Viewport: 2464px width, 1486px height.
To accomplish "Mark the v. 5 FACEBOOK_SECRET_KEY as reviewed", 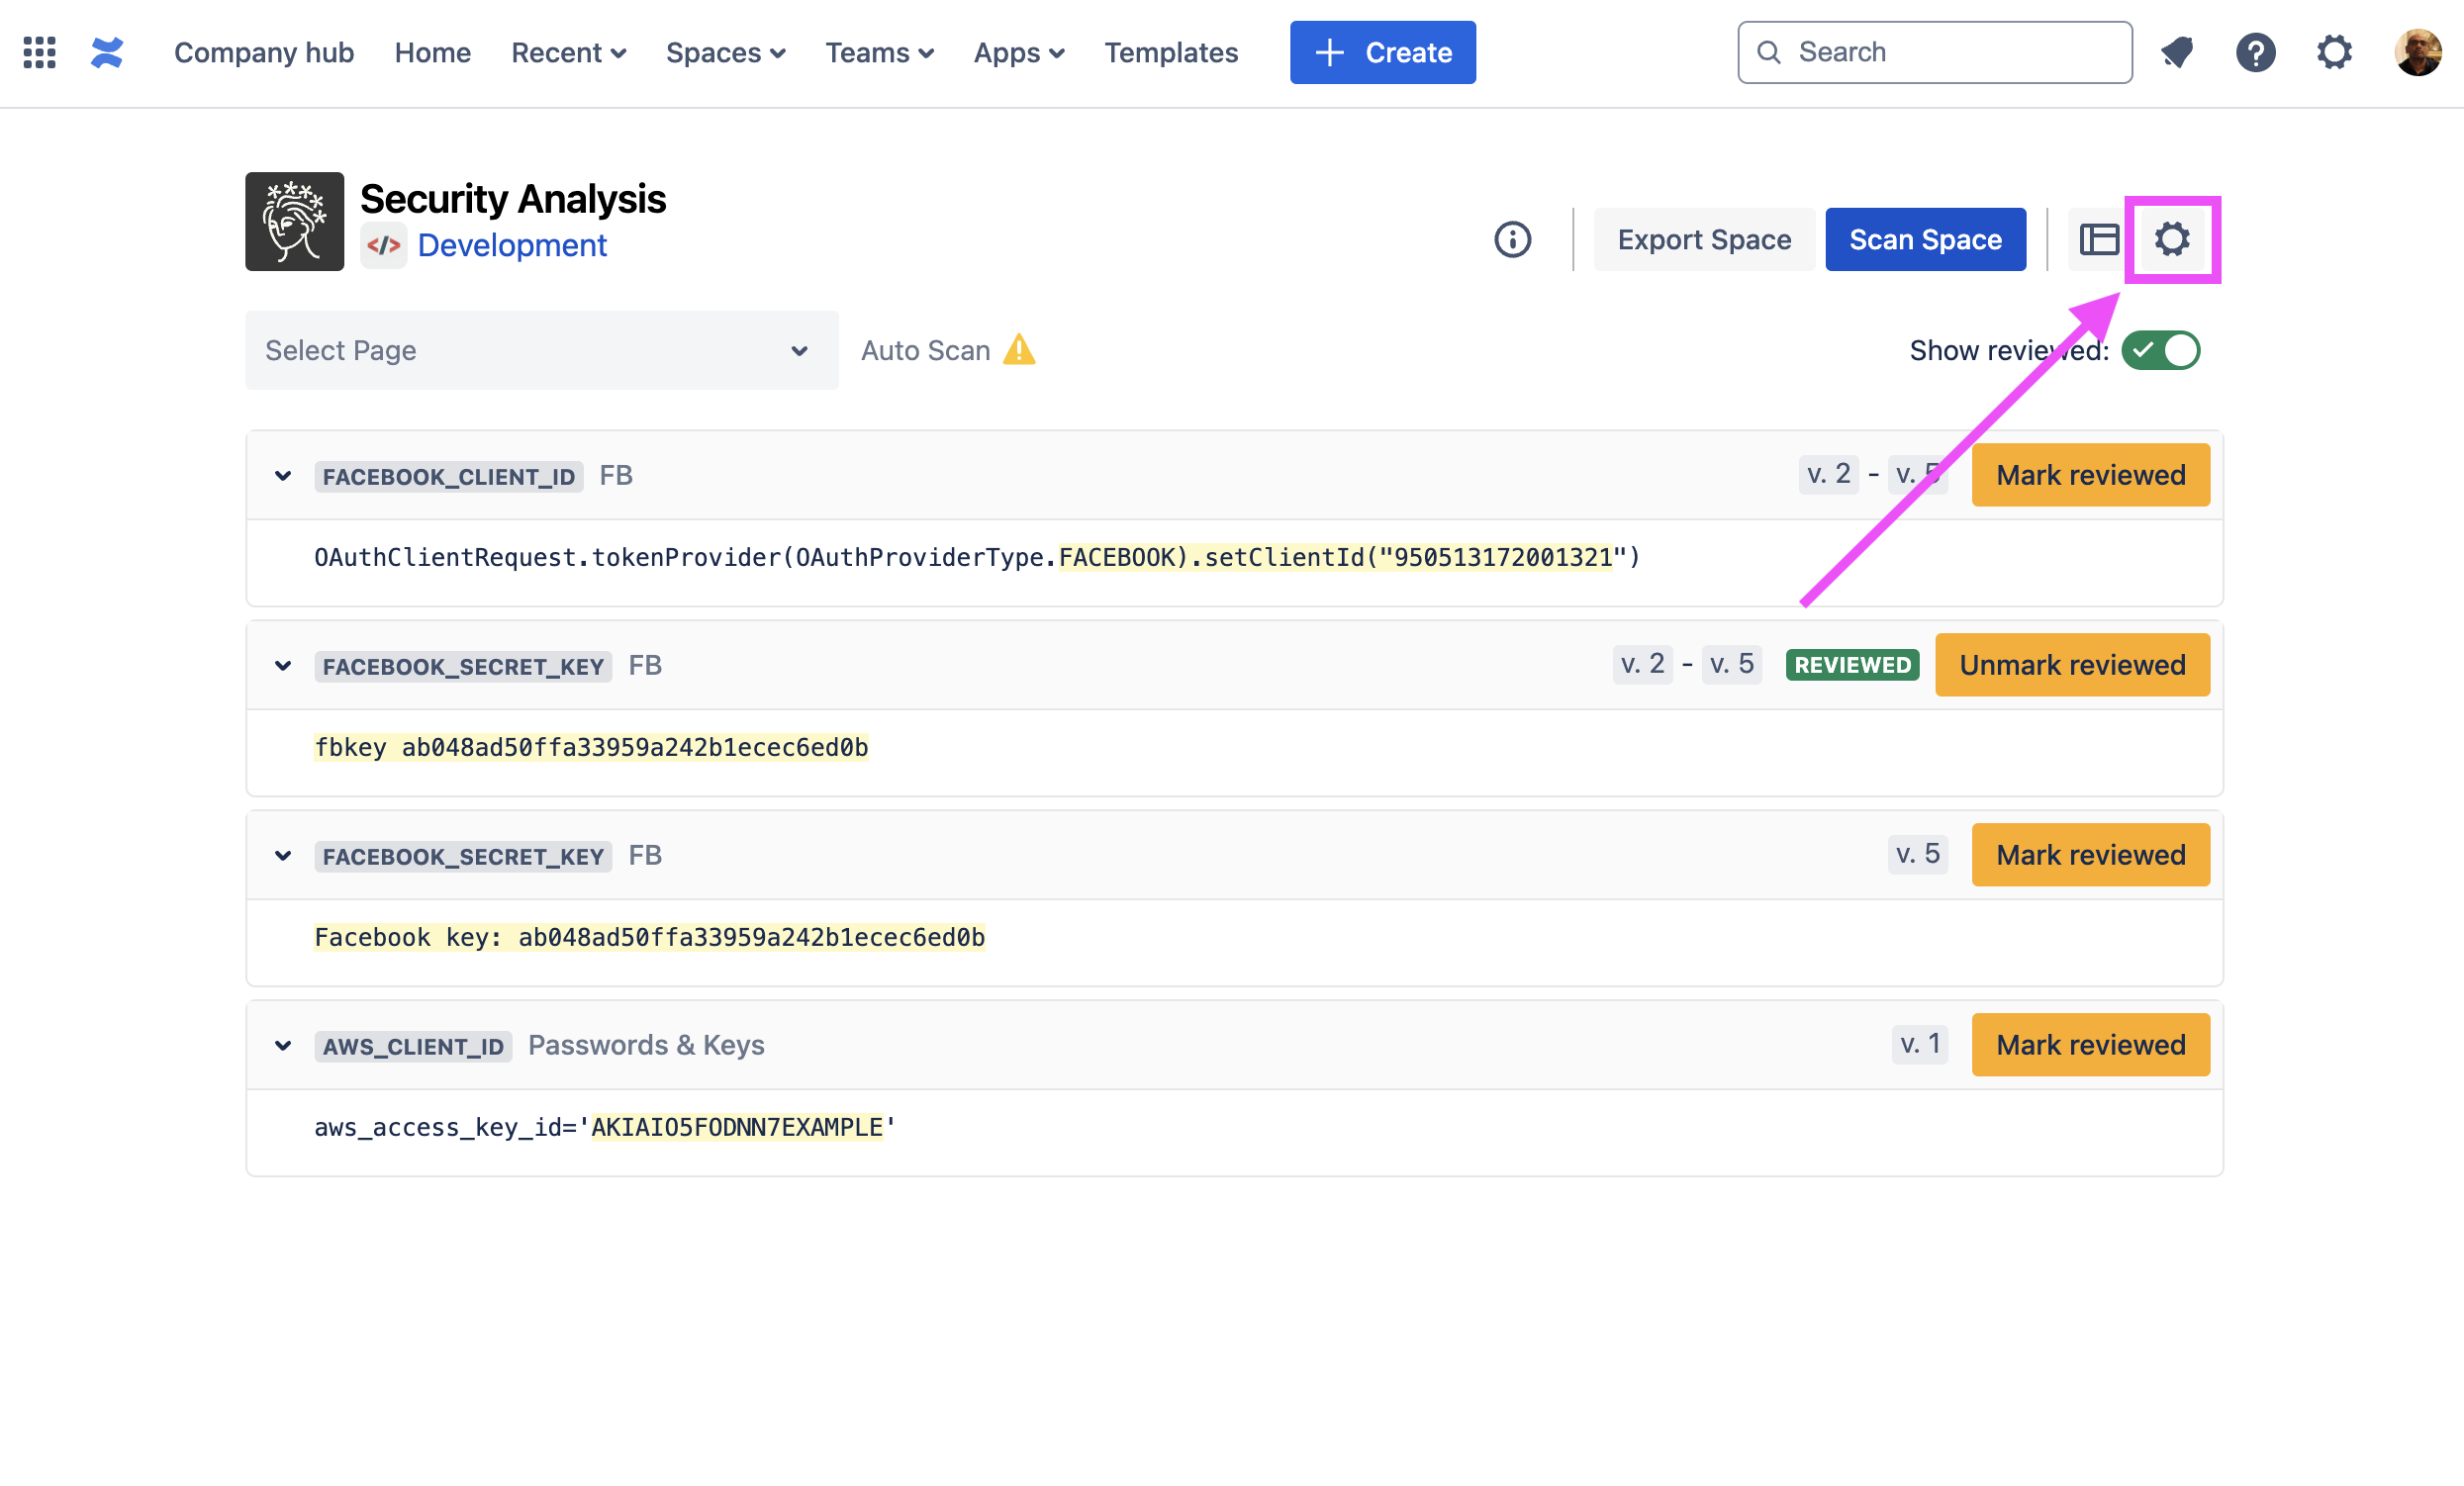I will [x=2090, y=855].
